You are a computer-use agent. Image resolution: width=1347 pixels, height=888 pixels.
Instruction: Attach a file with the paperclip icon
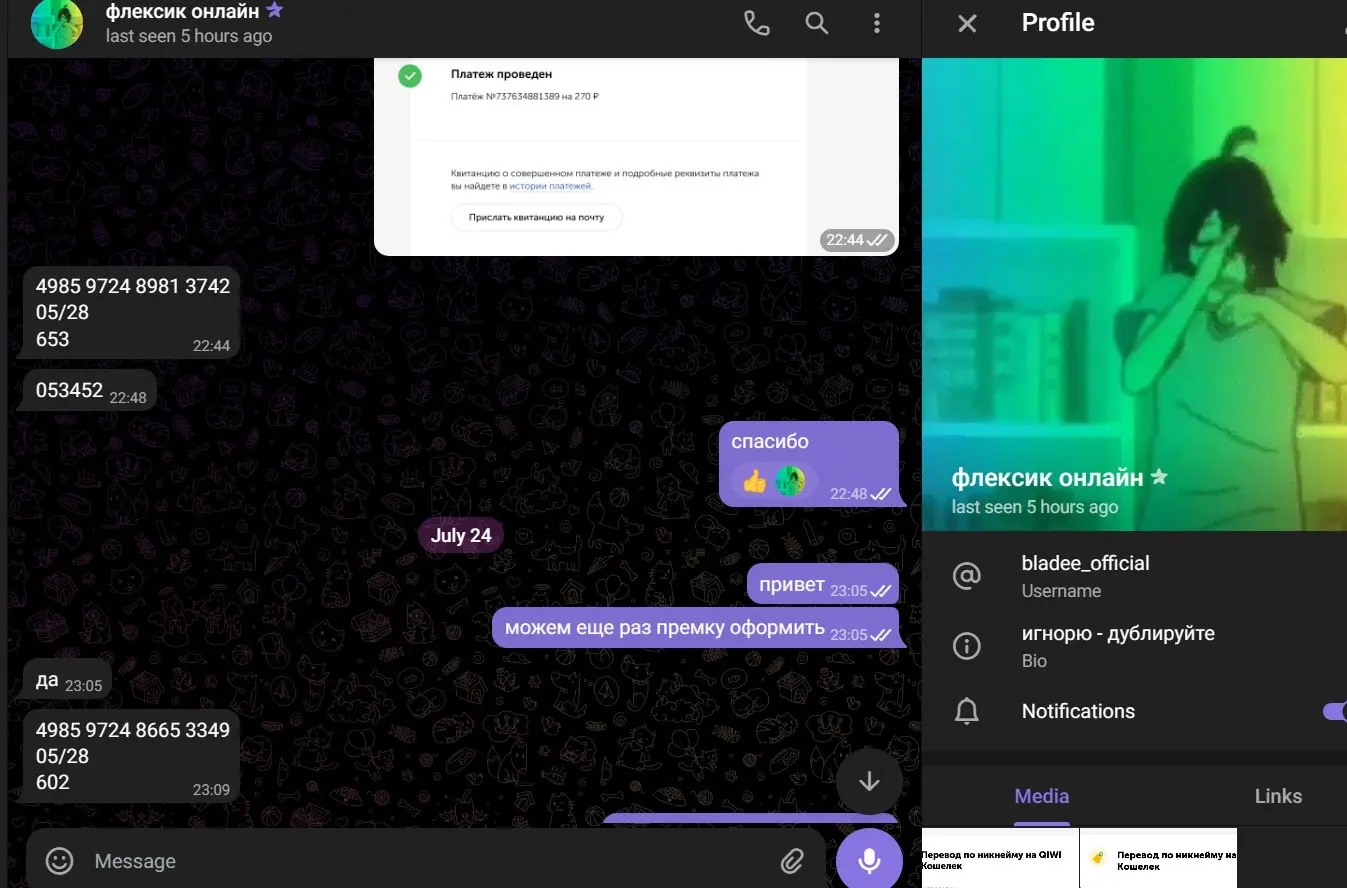[x=792, y=861]
